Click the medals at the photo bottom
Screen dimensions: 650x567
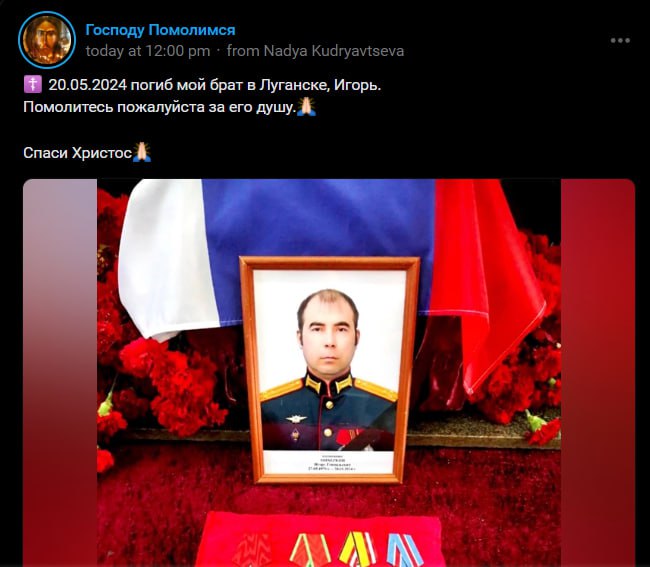357,550
